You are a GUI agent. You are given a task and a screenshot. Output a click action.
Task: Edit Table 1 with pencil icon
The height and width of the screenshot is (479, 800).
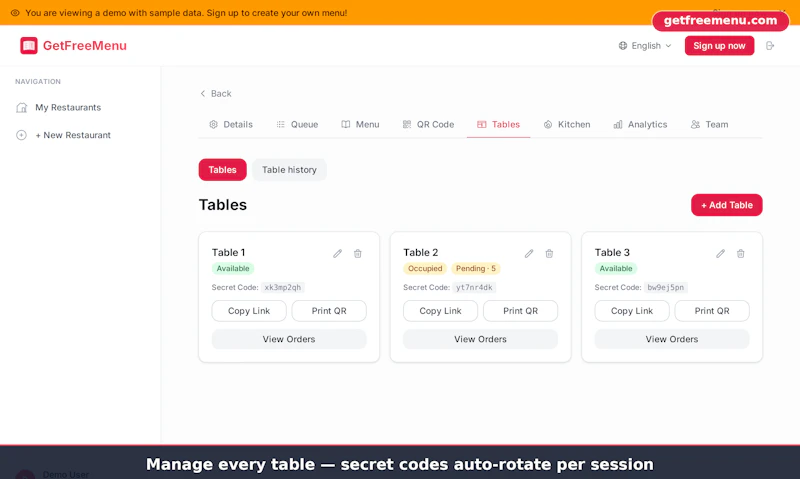coord(337,254)
